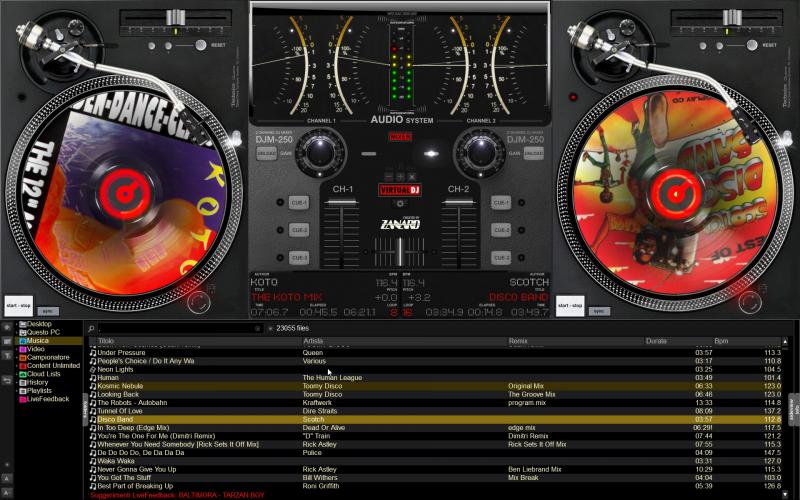
Task: Expand the Playlists tree node
Action: point(16,390)
